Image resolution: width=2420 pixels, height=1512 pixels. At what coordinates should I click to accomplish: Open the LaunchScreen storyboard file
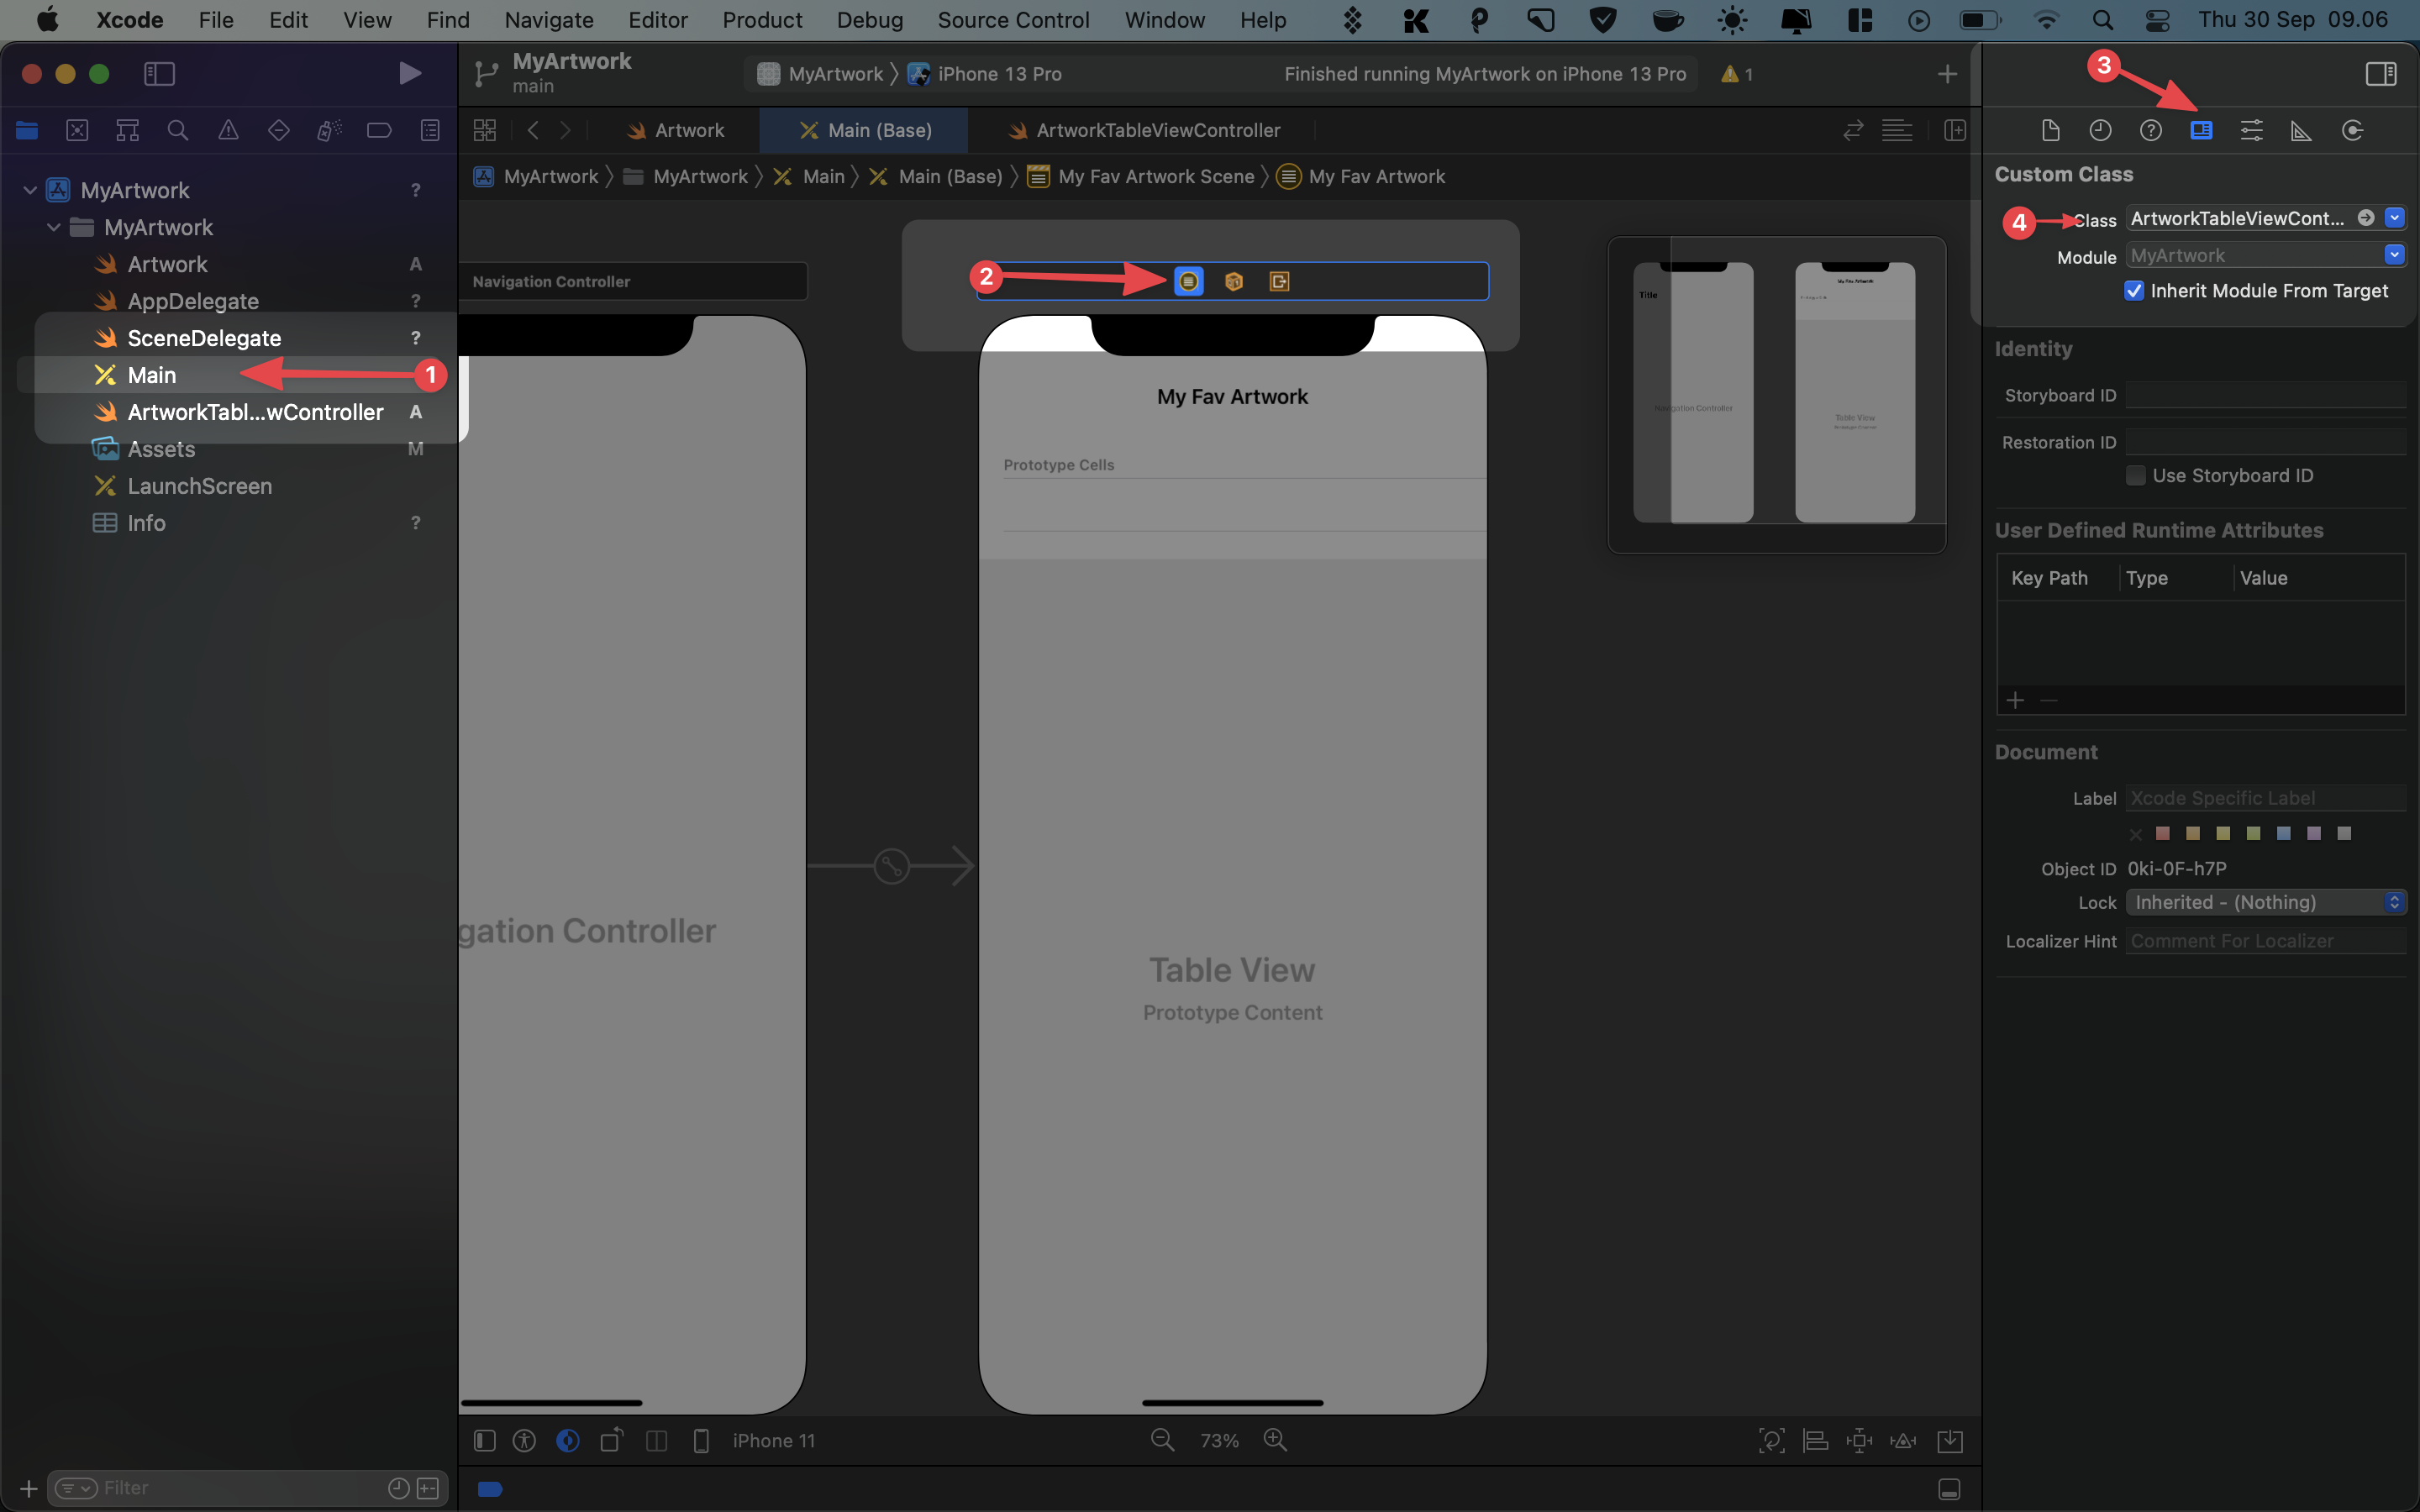point(199,486)
